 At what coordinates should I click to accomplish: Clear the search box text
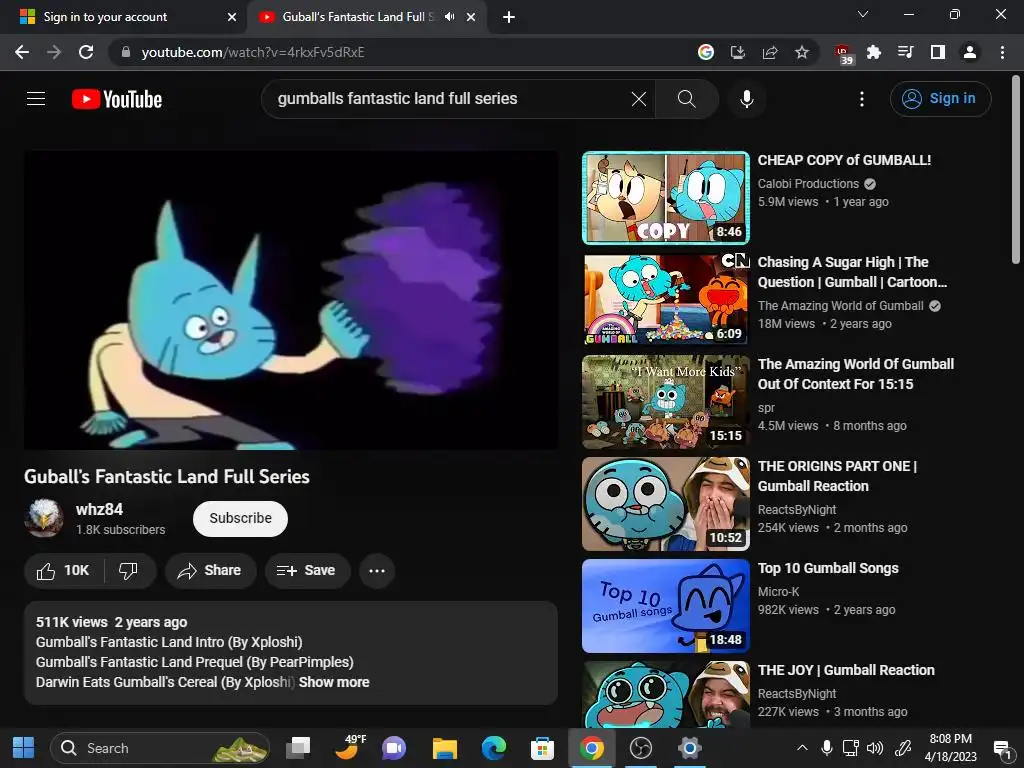[x=639, y=99]
